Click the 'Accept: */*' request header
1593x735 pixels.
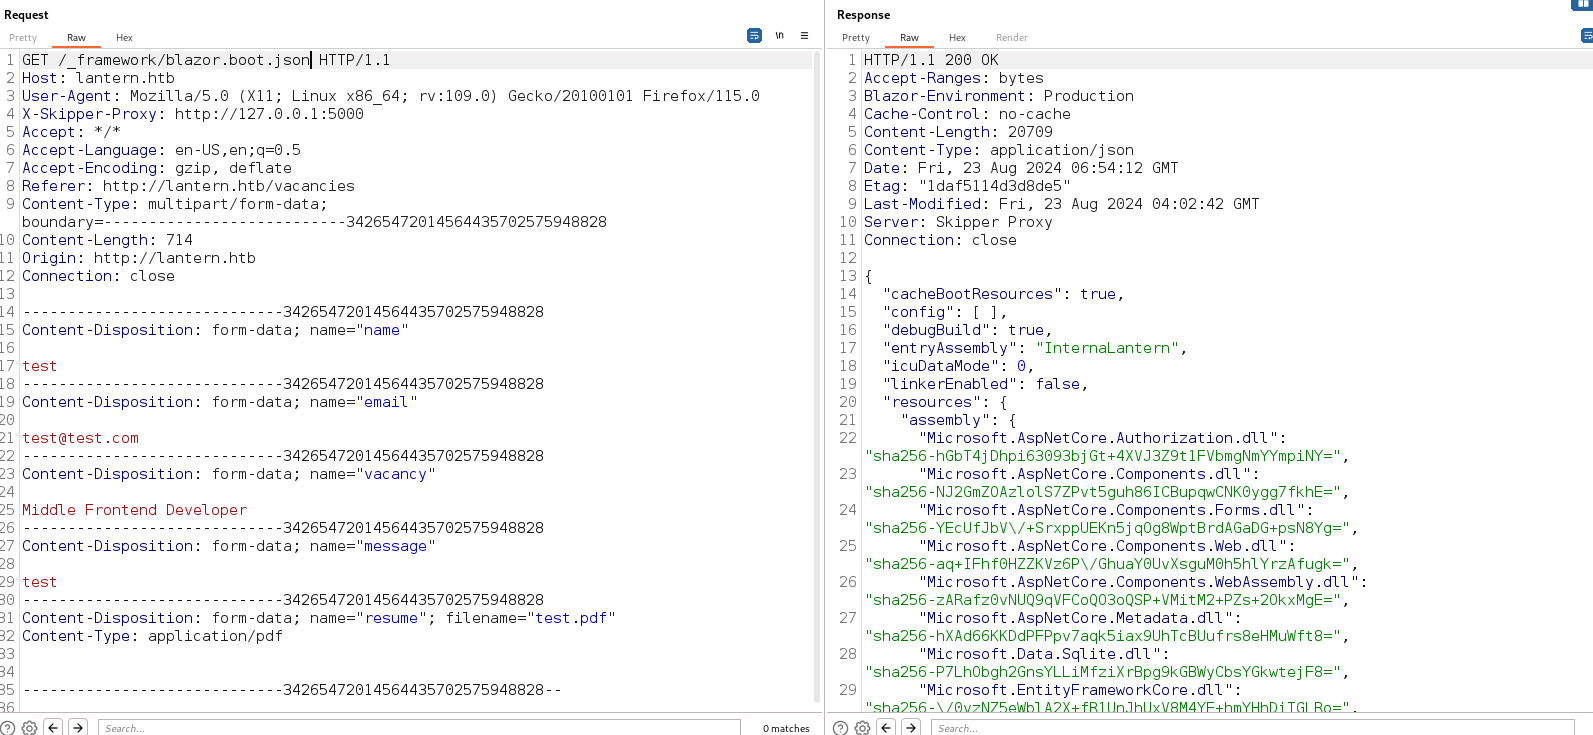point(71,132)
